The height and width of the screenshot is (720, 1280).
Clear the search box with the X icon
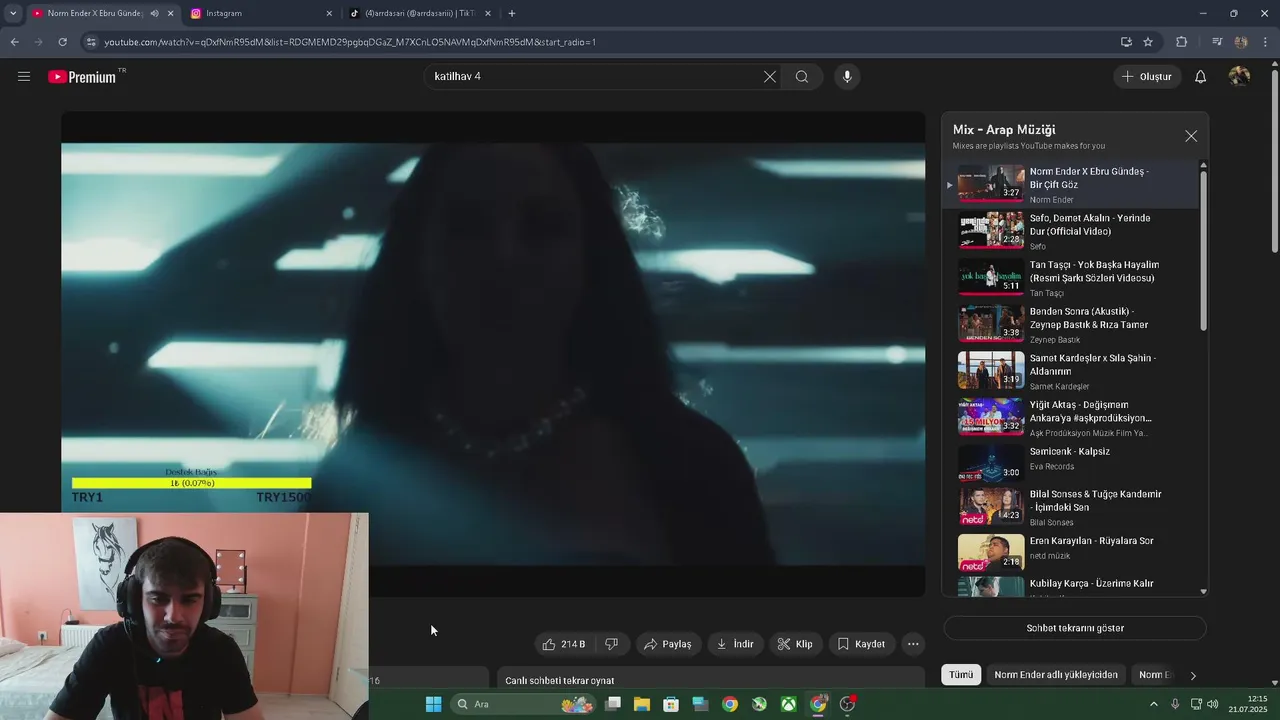tap(770, 77)
